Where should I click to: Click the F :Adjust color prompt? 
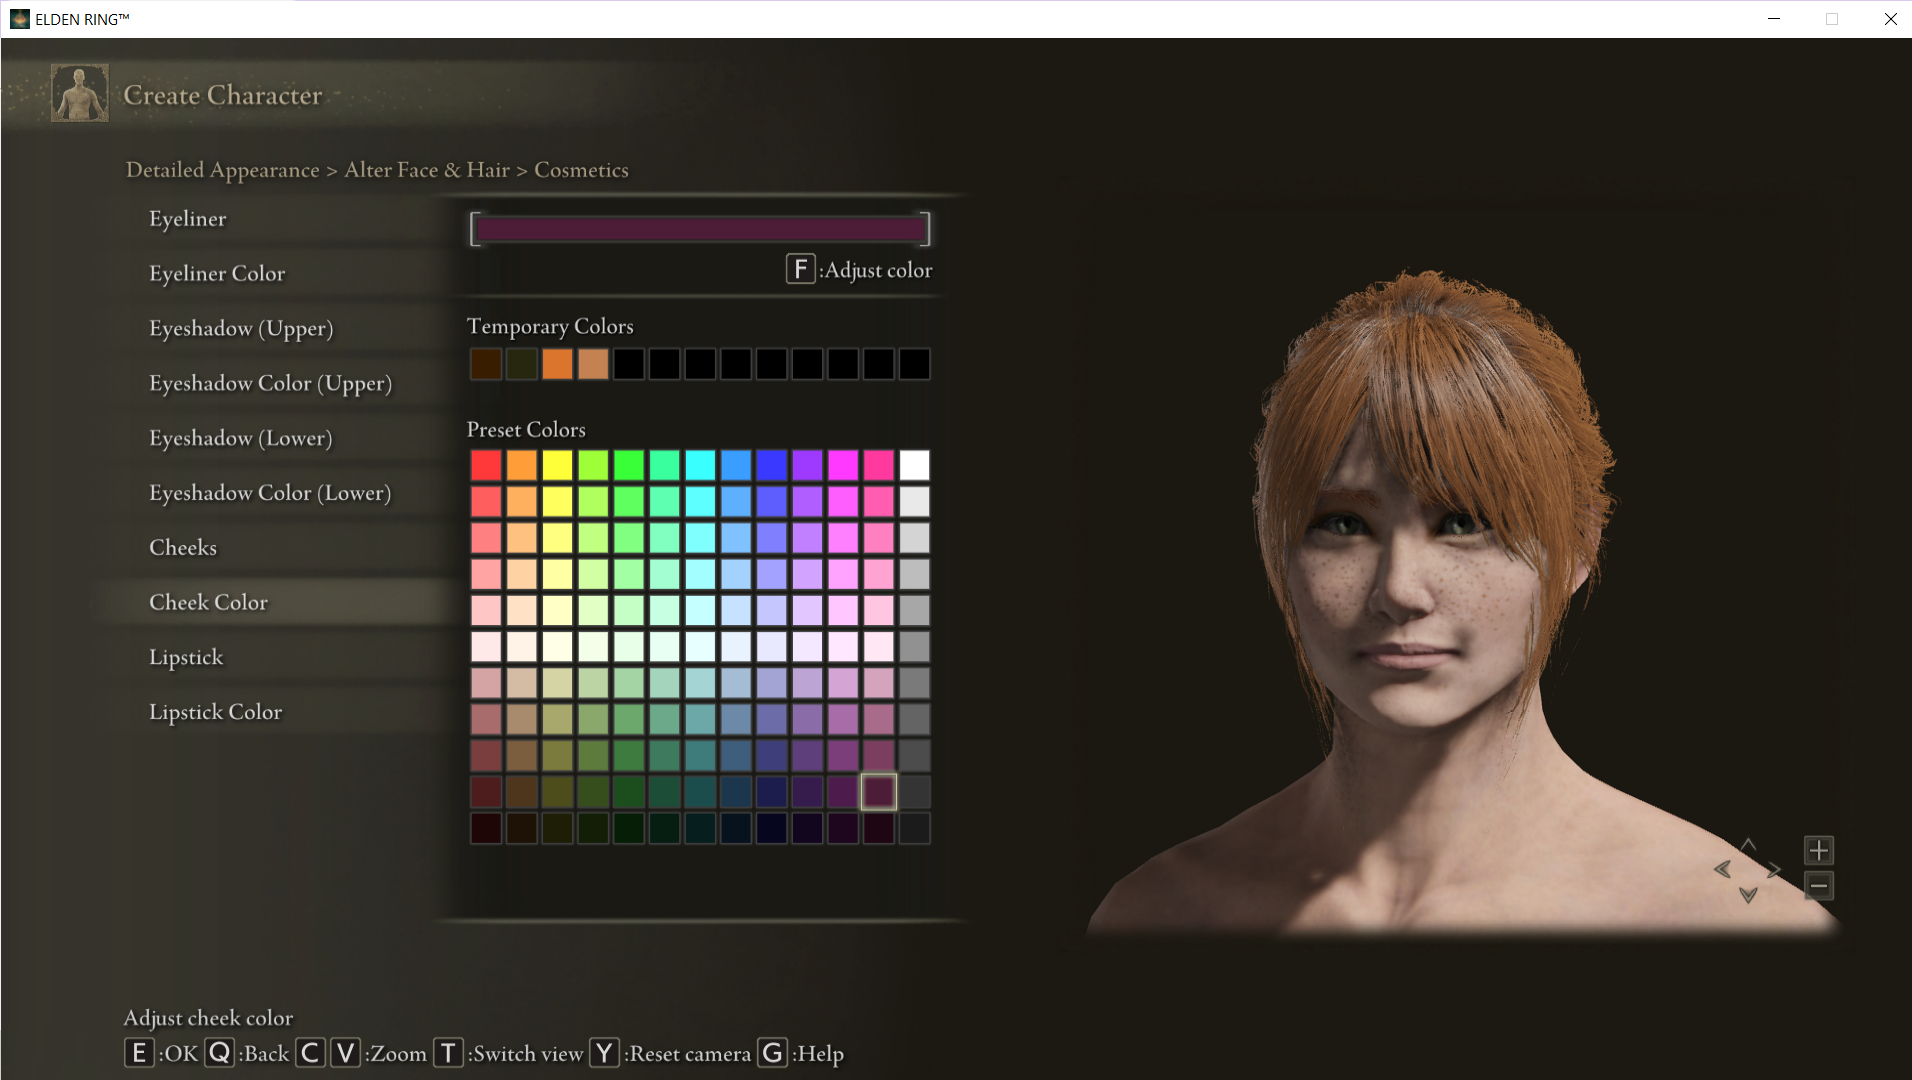859,270
